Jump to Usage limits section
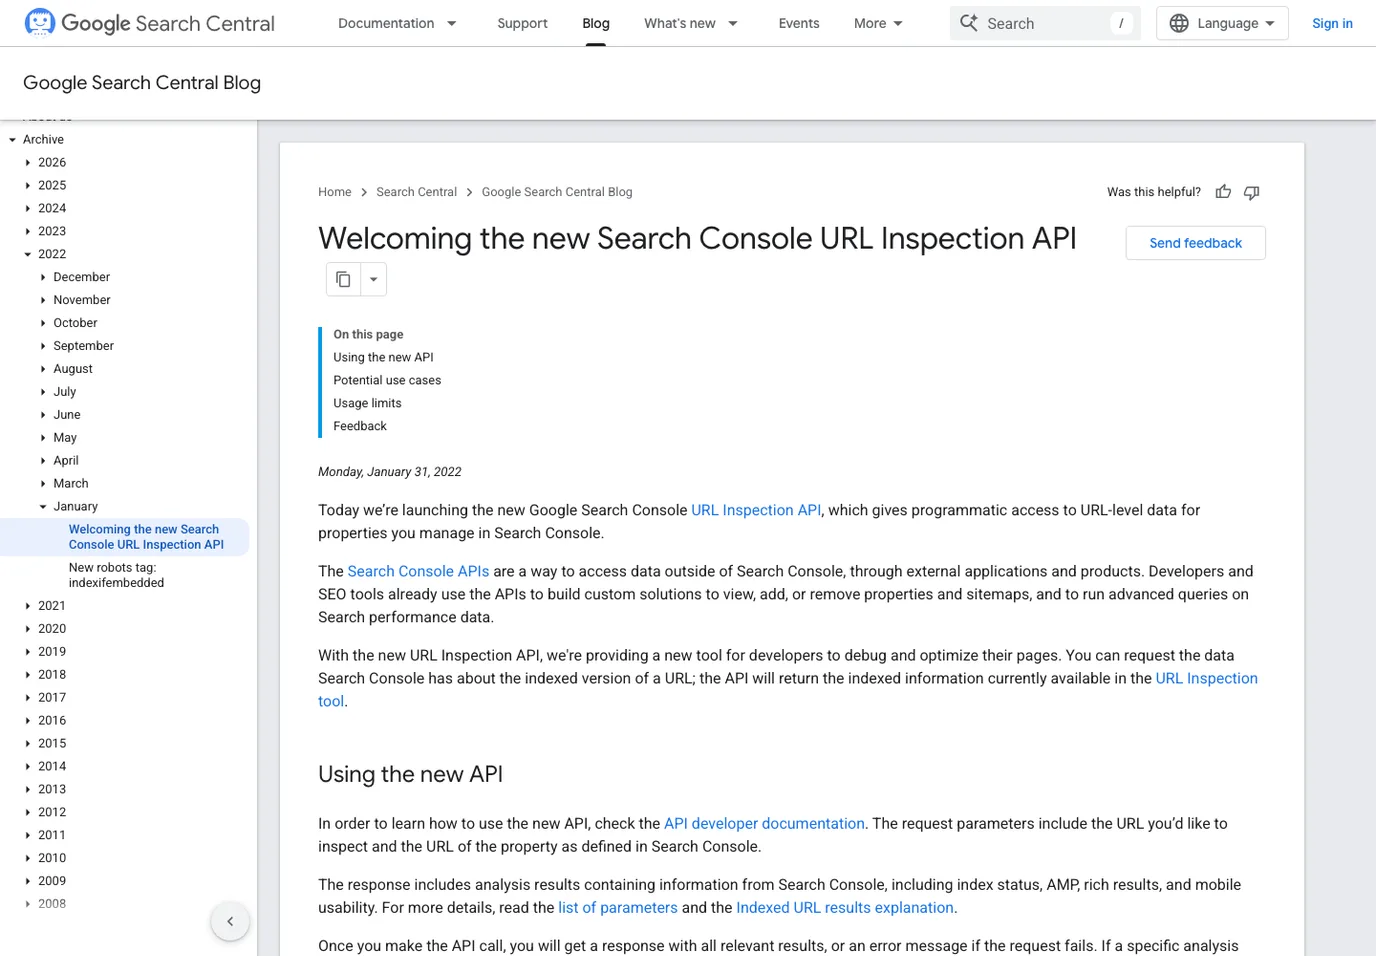 point(367,404)
